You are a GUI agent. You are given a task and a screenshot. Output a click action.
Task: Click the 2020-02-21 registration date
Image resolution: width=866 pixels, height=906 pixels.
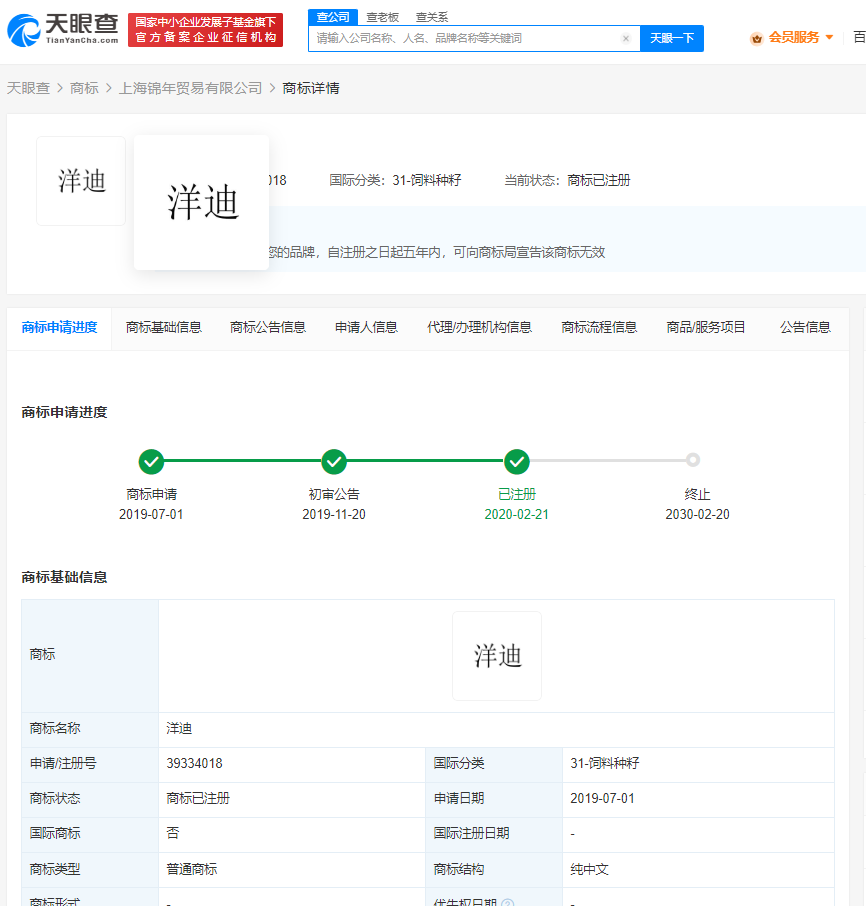(516, 514)
